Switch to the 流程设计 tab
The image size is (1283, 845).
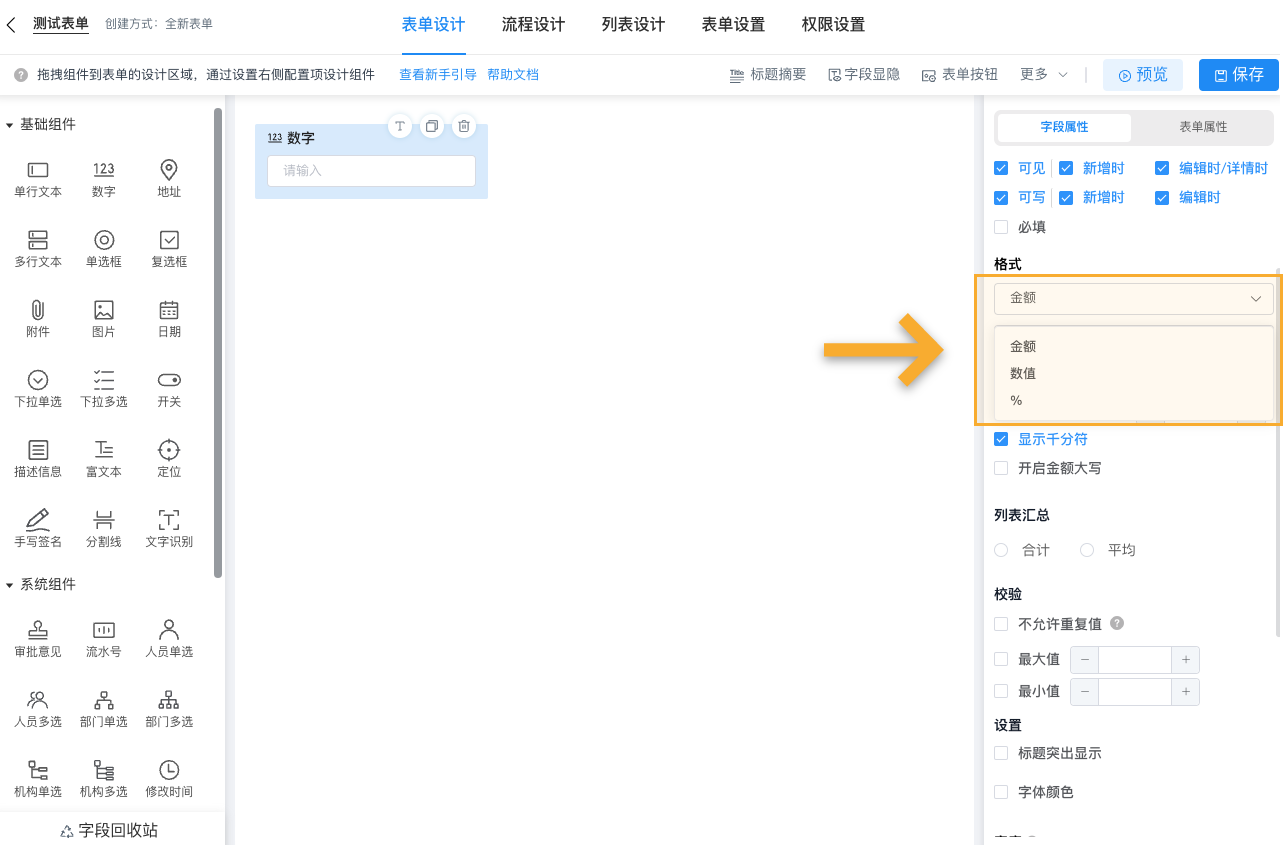pyautogui.click(x=533, y=24)
